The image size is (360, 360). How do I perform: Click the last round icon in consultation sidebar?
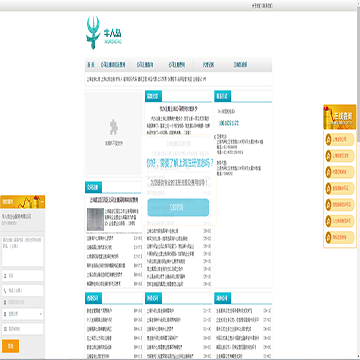[328, 237]
